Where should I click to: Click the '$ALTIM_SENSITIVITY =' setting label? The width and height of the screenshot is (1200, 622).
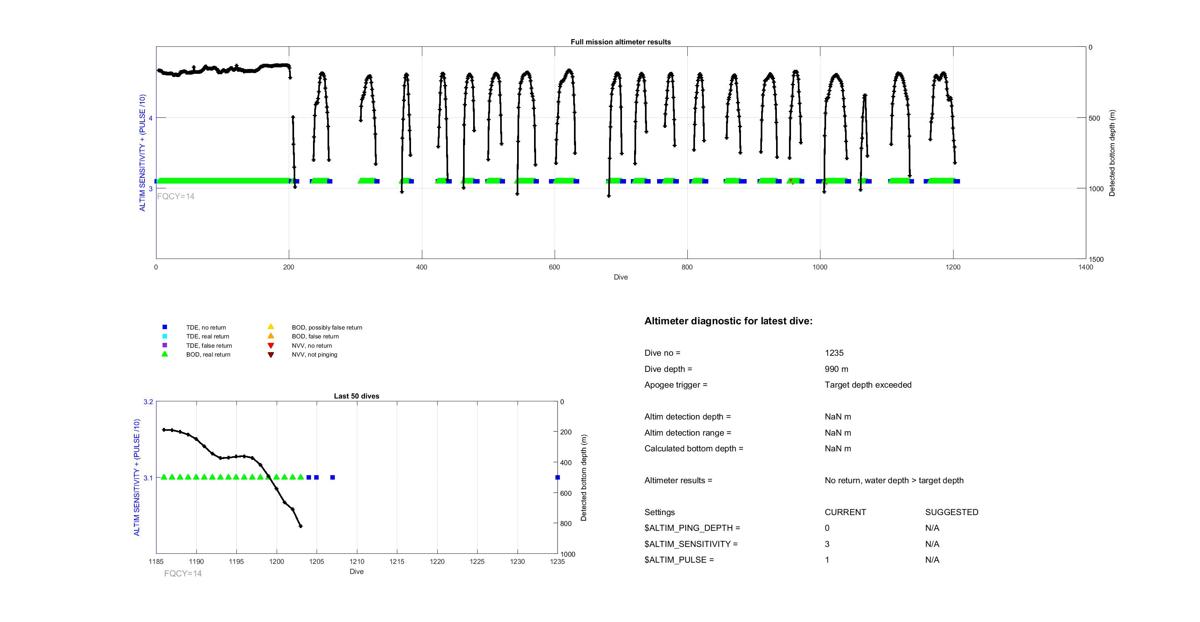point(691,544)
